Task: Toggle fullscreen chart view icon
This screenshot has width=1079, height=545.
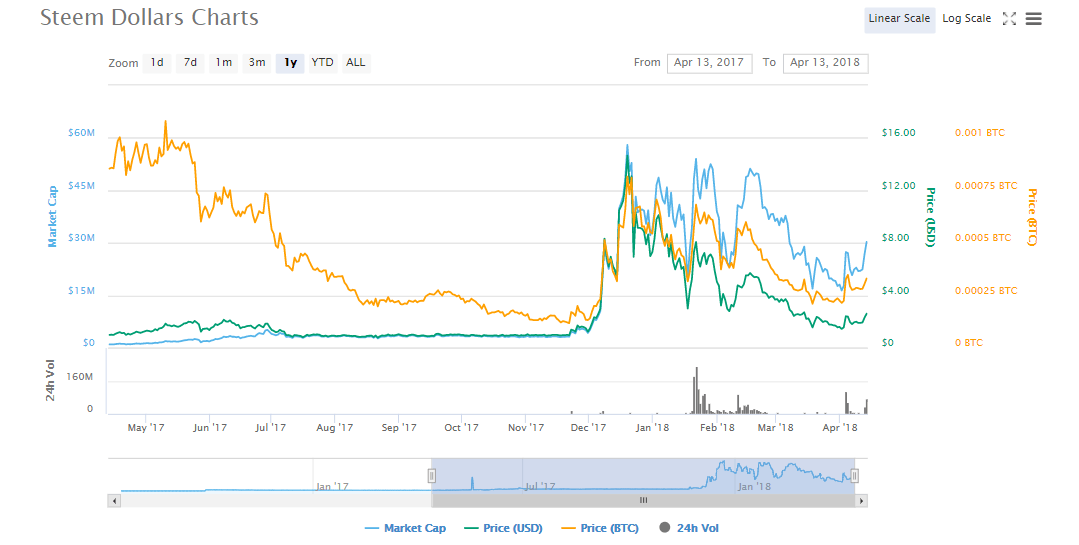Action: point(1009,19)
